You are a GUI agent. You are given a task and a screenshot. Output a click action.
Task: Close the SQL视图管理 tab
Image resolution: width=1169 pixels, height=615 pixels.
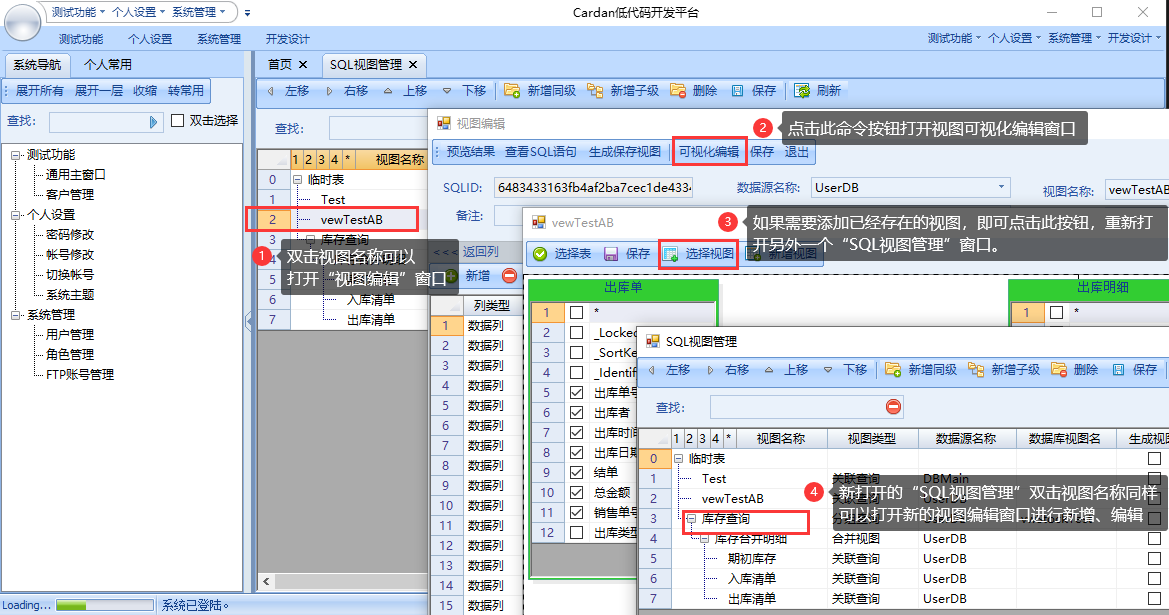click(x=413, y=65)
